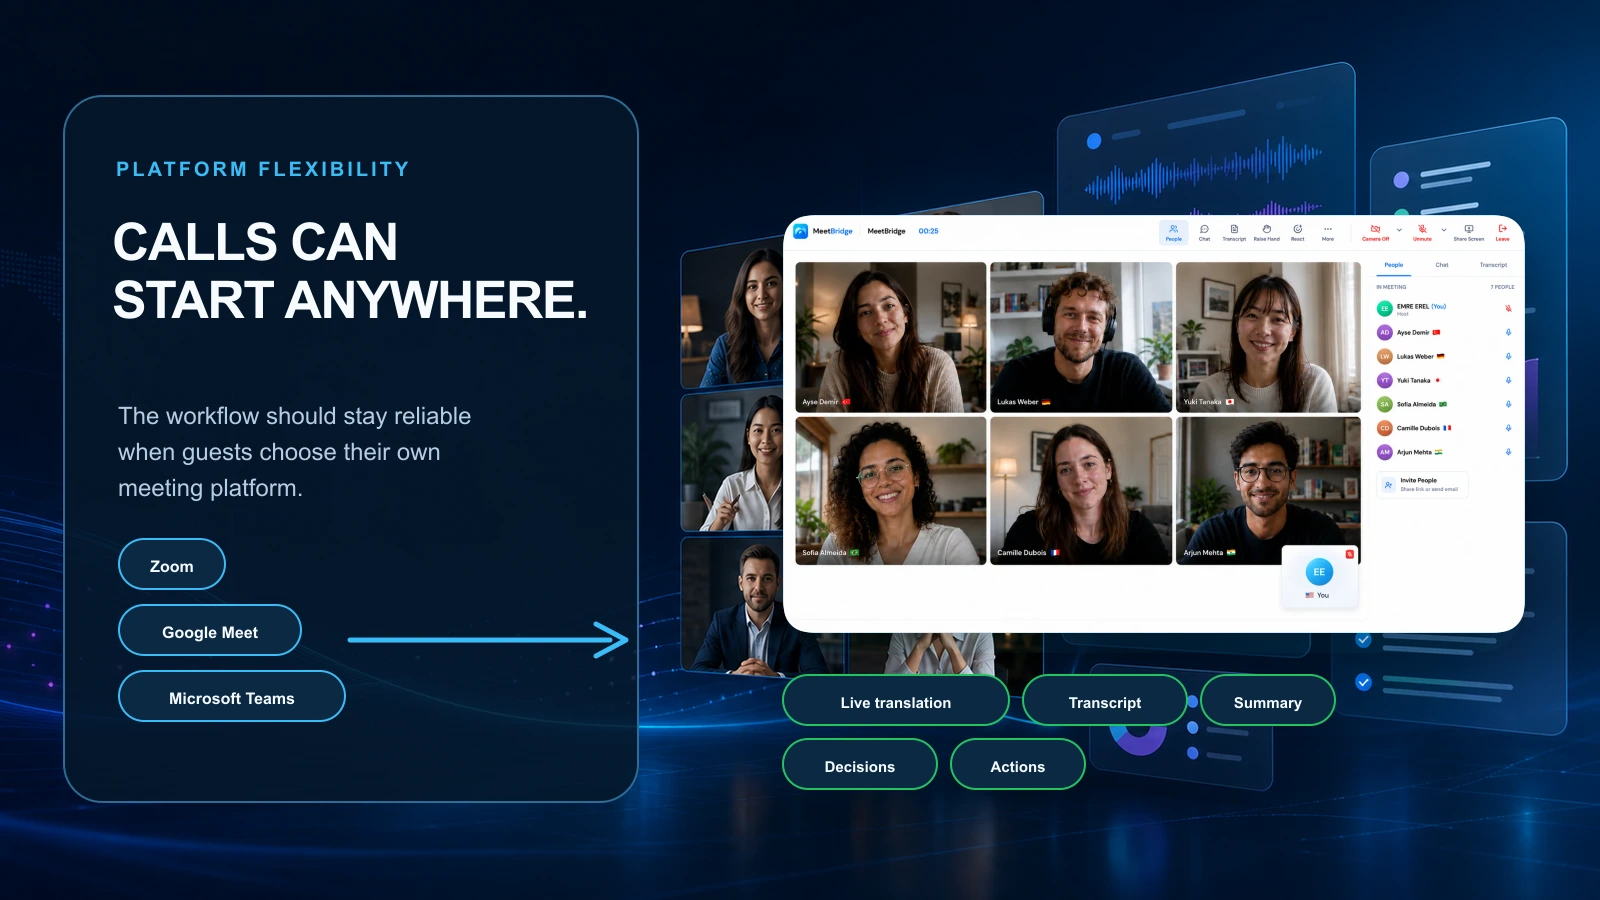
Task: Click the SA avatar for Sofia Almeida
Action: pos(1385,404)
